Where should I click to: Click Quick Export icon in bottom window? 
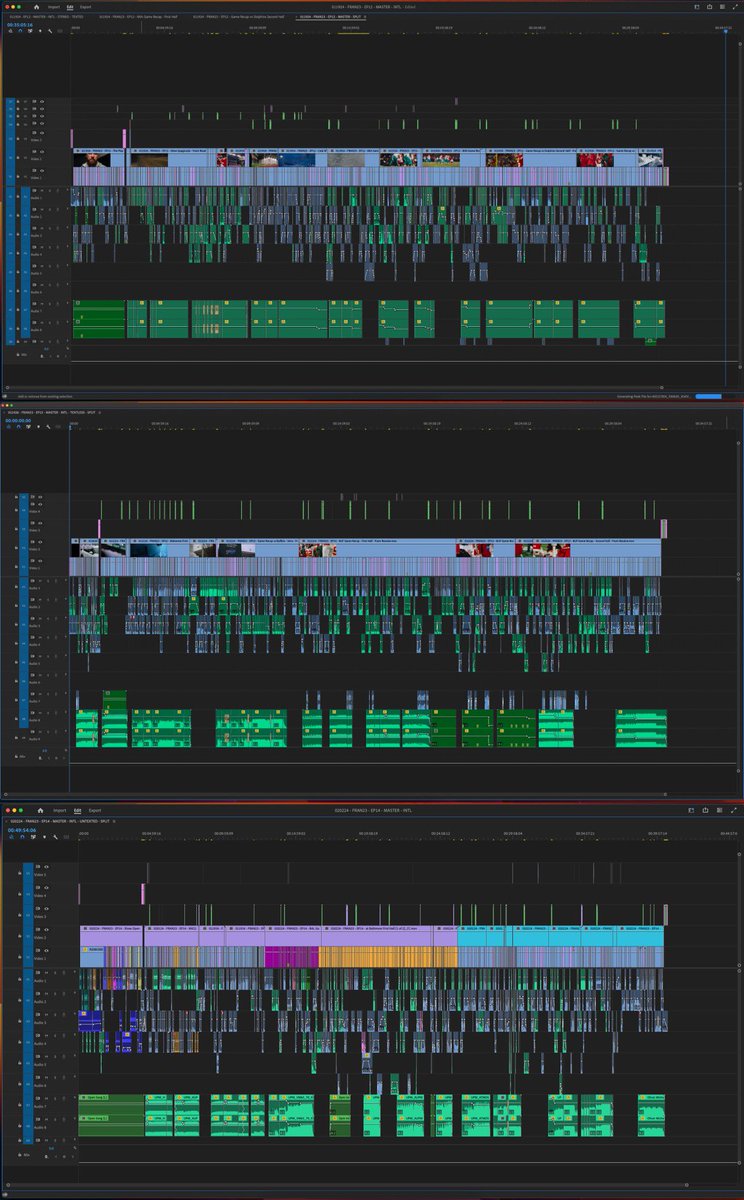coord(705,810)
